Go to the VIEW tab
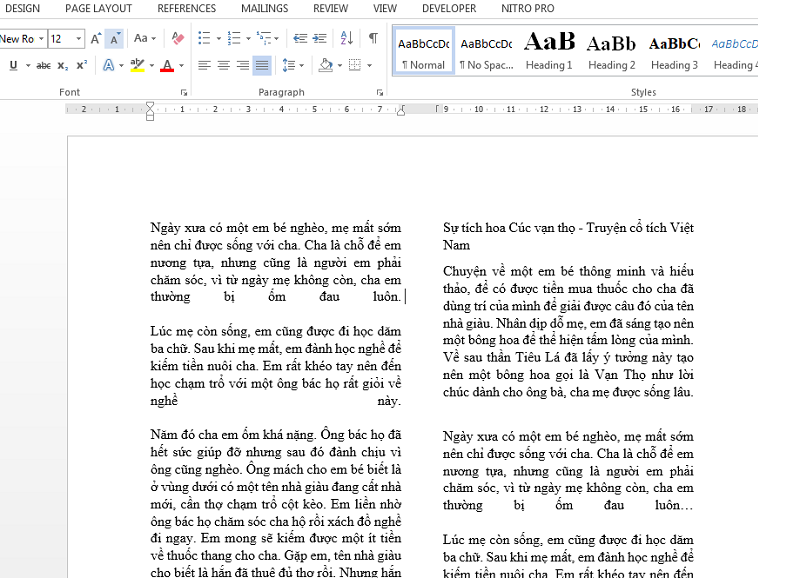This screenshot has height=580, width=801. click(x=385, y=9)
